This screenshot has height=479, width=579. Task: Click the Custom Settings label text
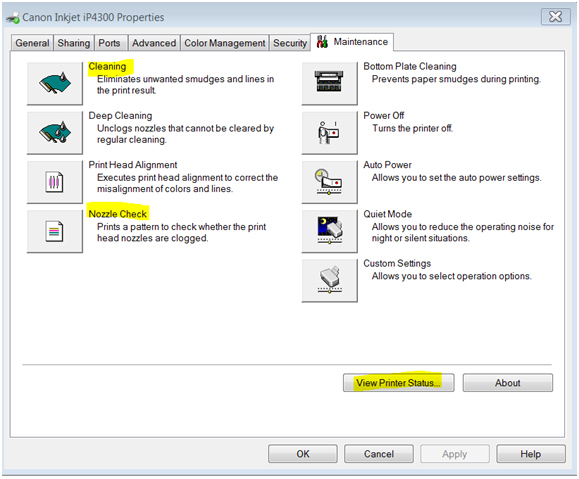[x=397, y=263]
